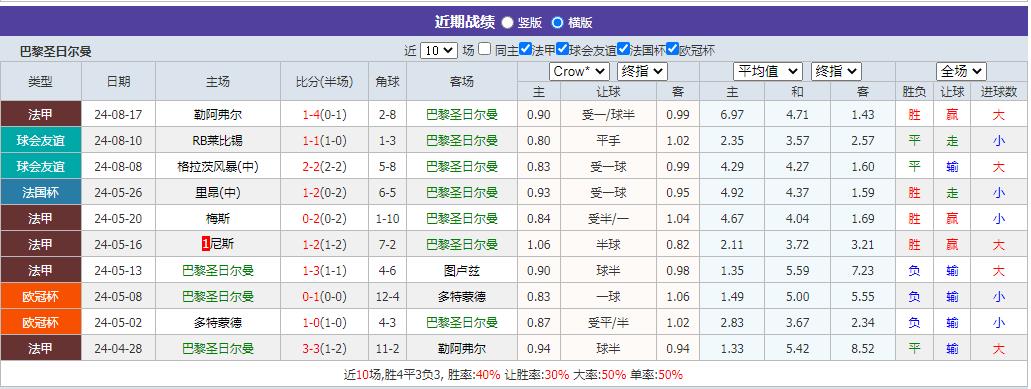
Task: Open the 1-4(0-1) score link
Action: point(324,114)
